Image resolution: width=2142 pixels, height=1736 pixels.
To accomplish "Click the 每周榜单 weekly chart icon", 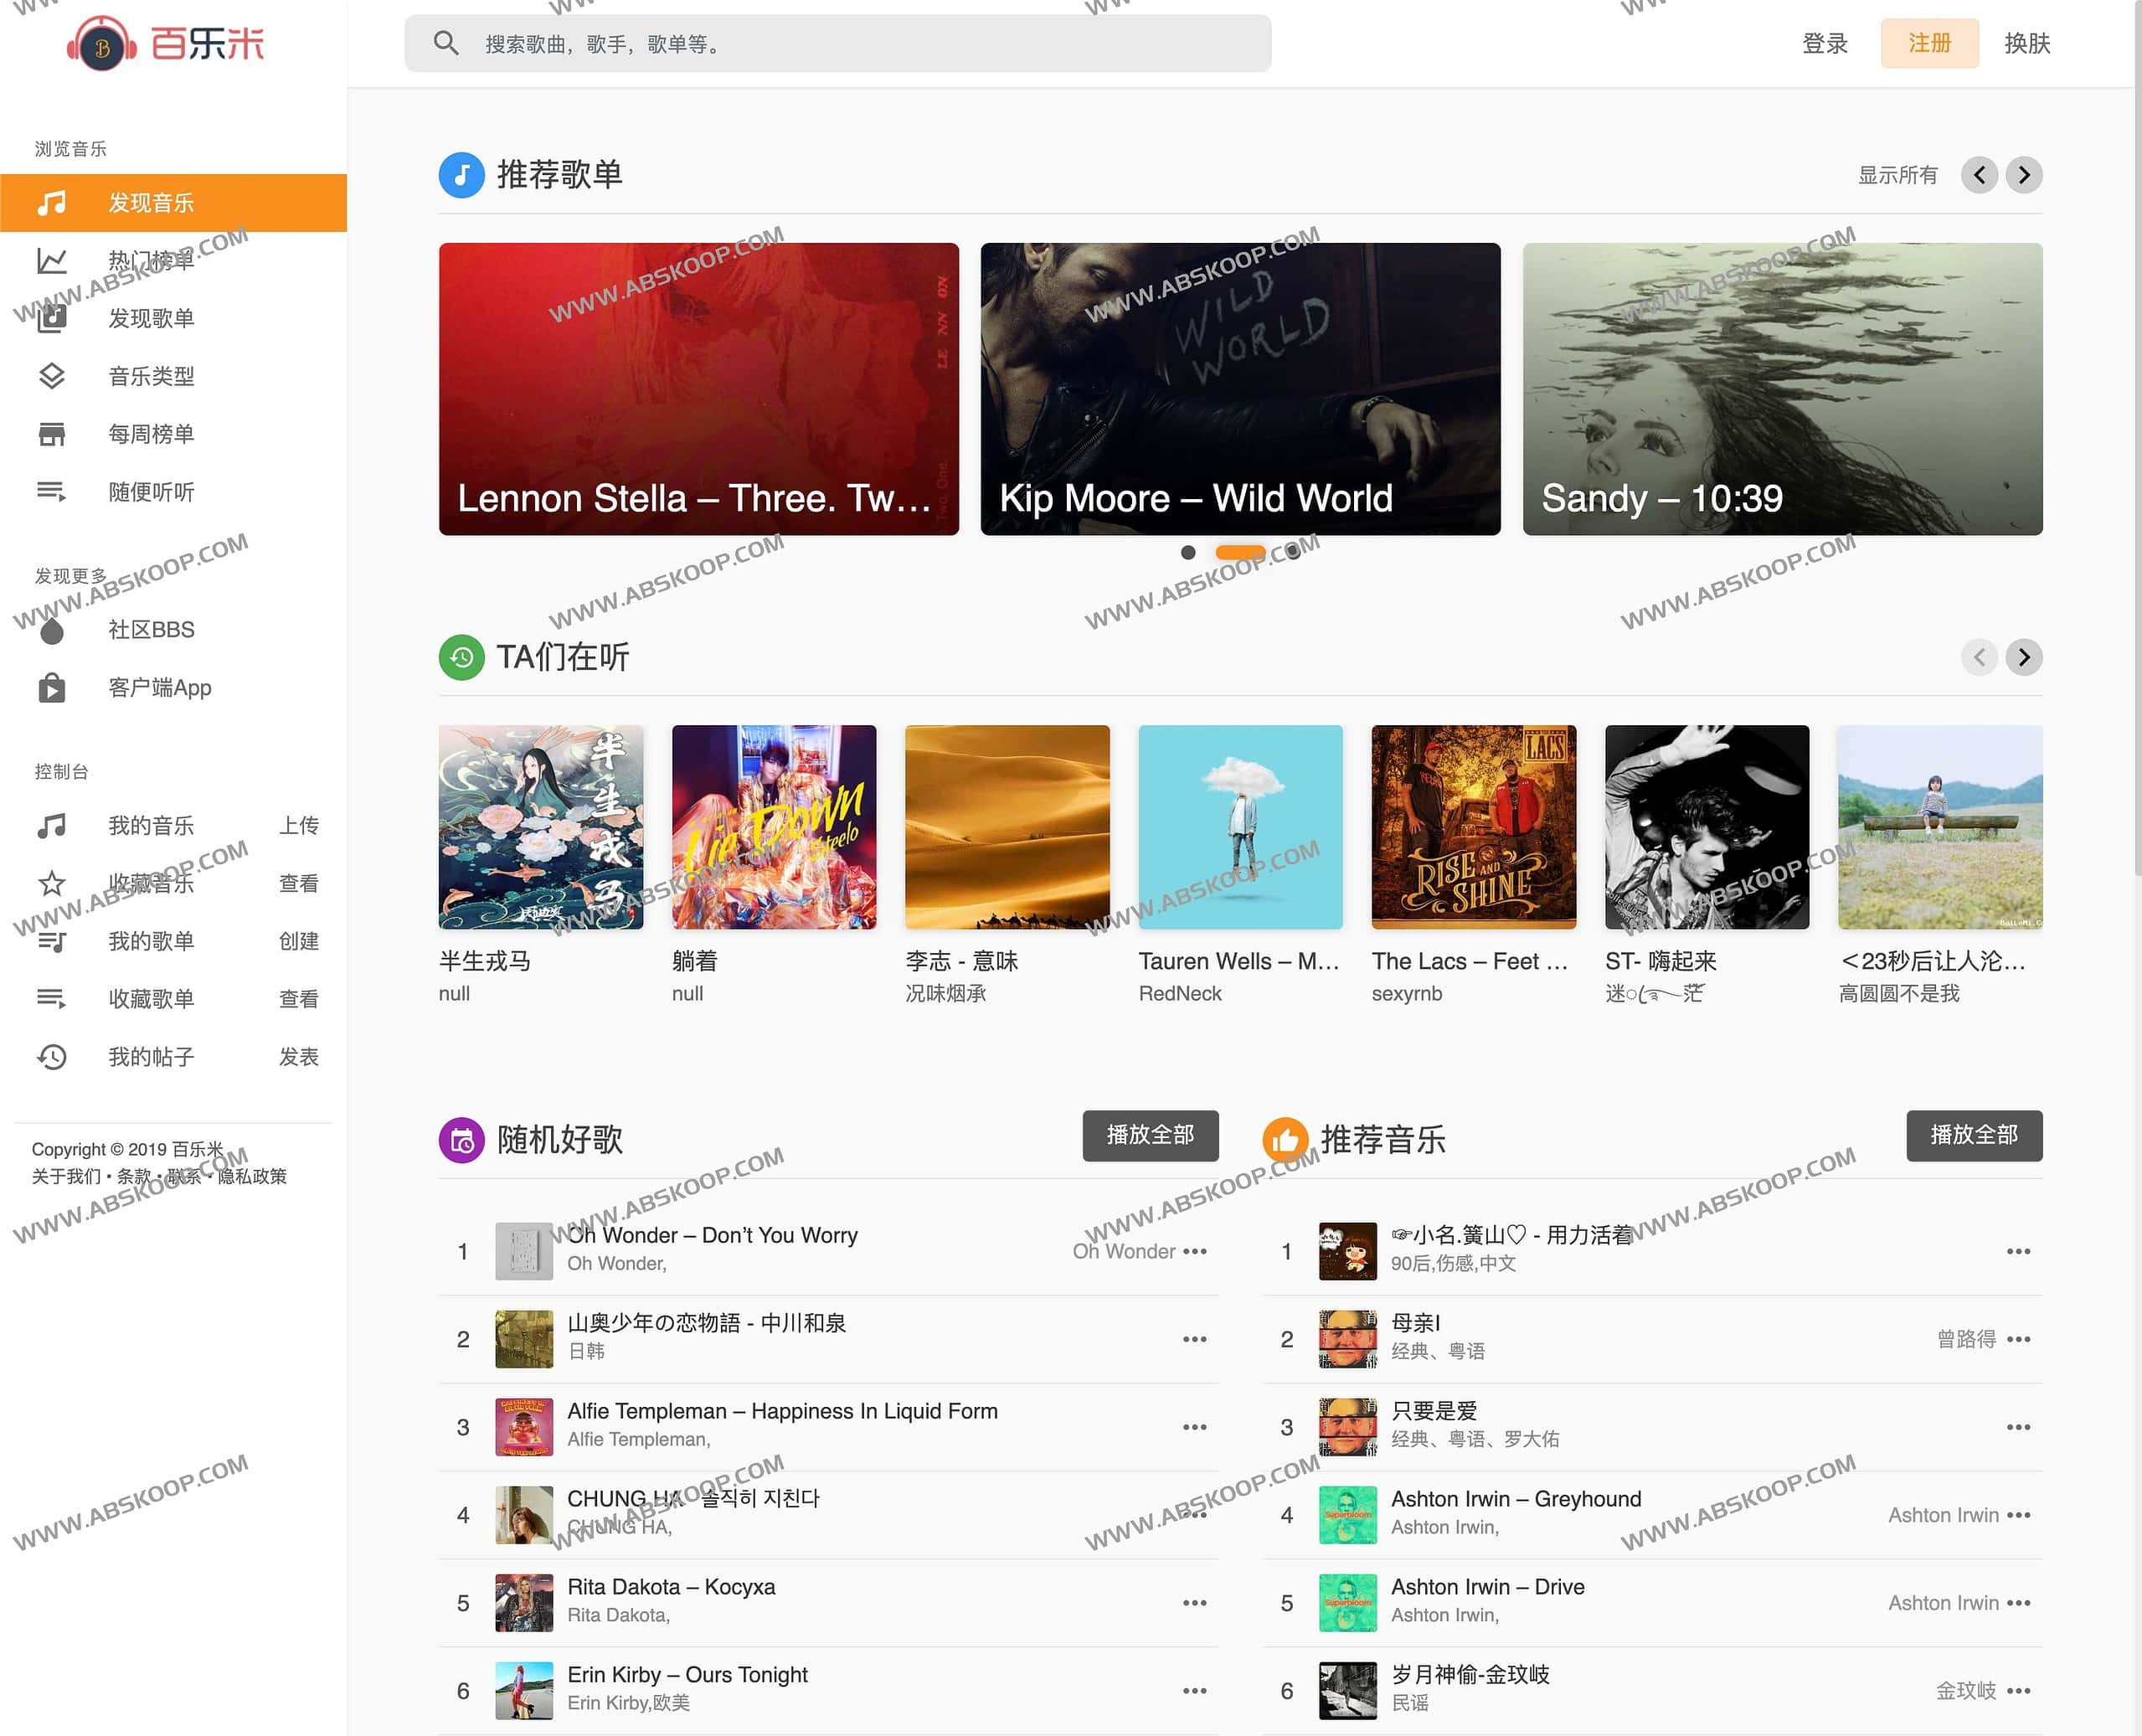I will point(49,432).
